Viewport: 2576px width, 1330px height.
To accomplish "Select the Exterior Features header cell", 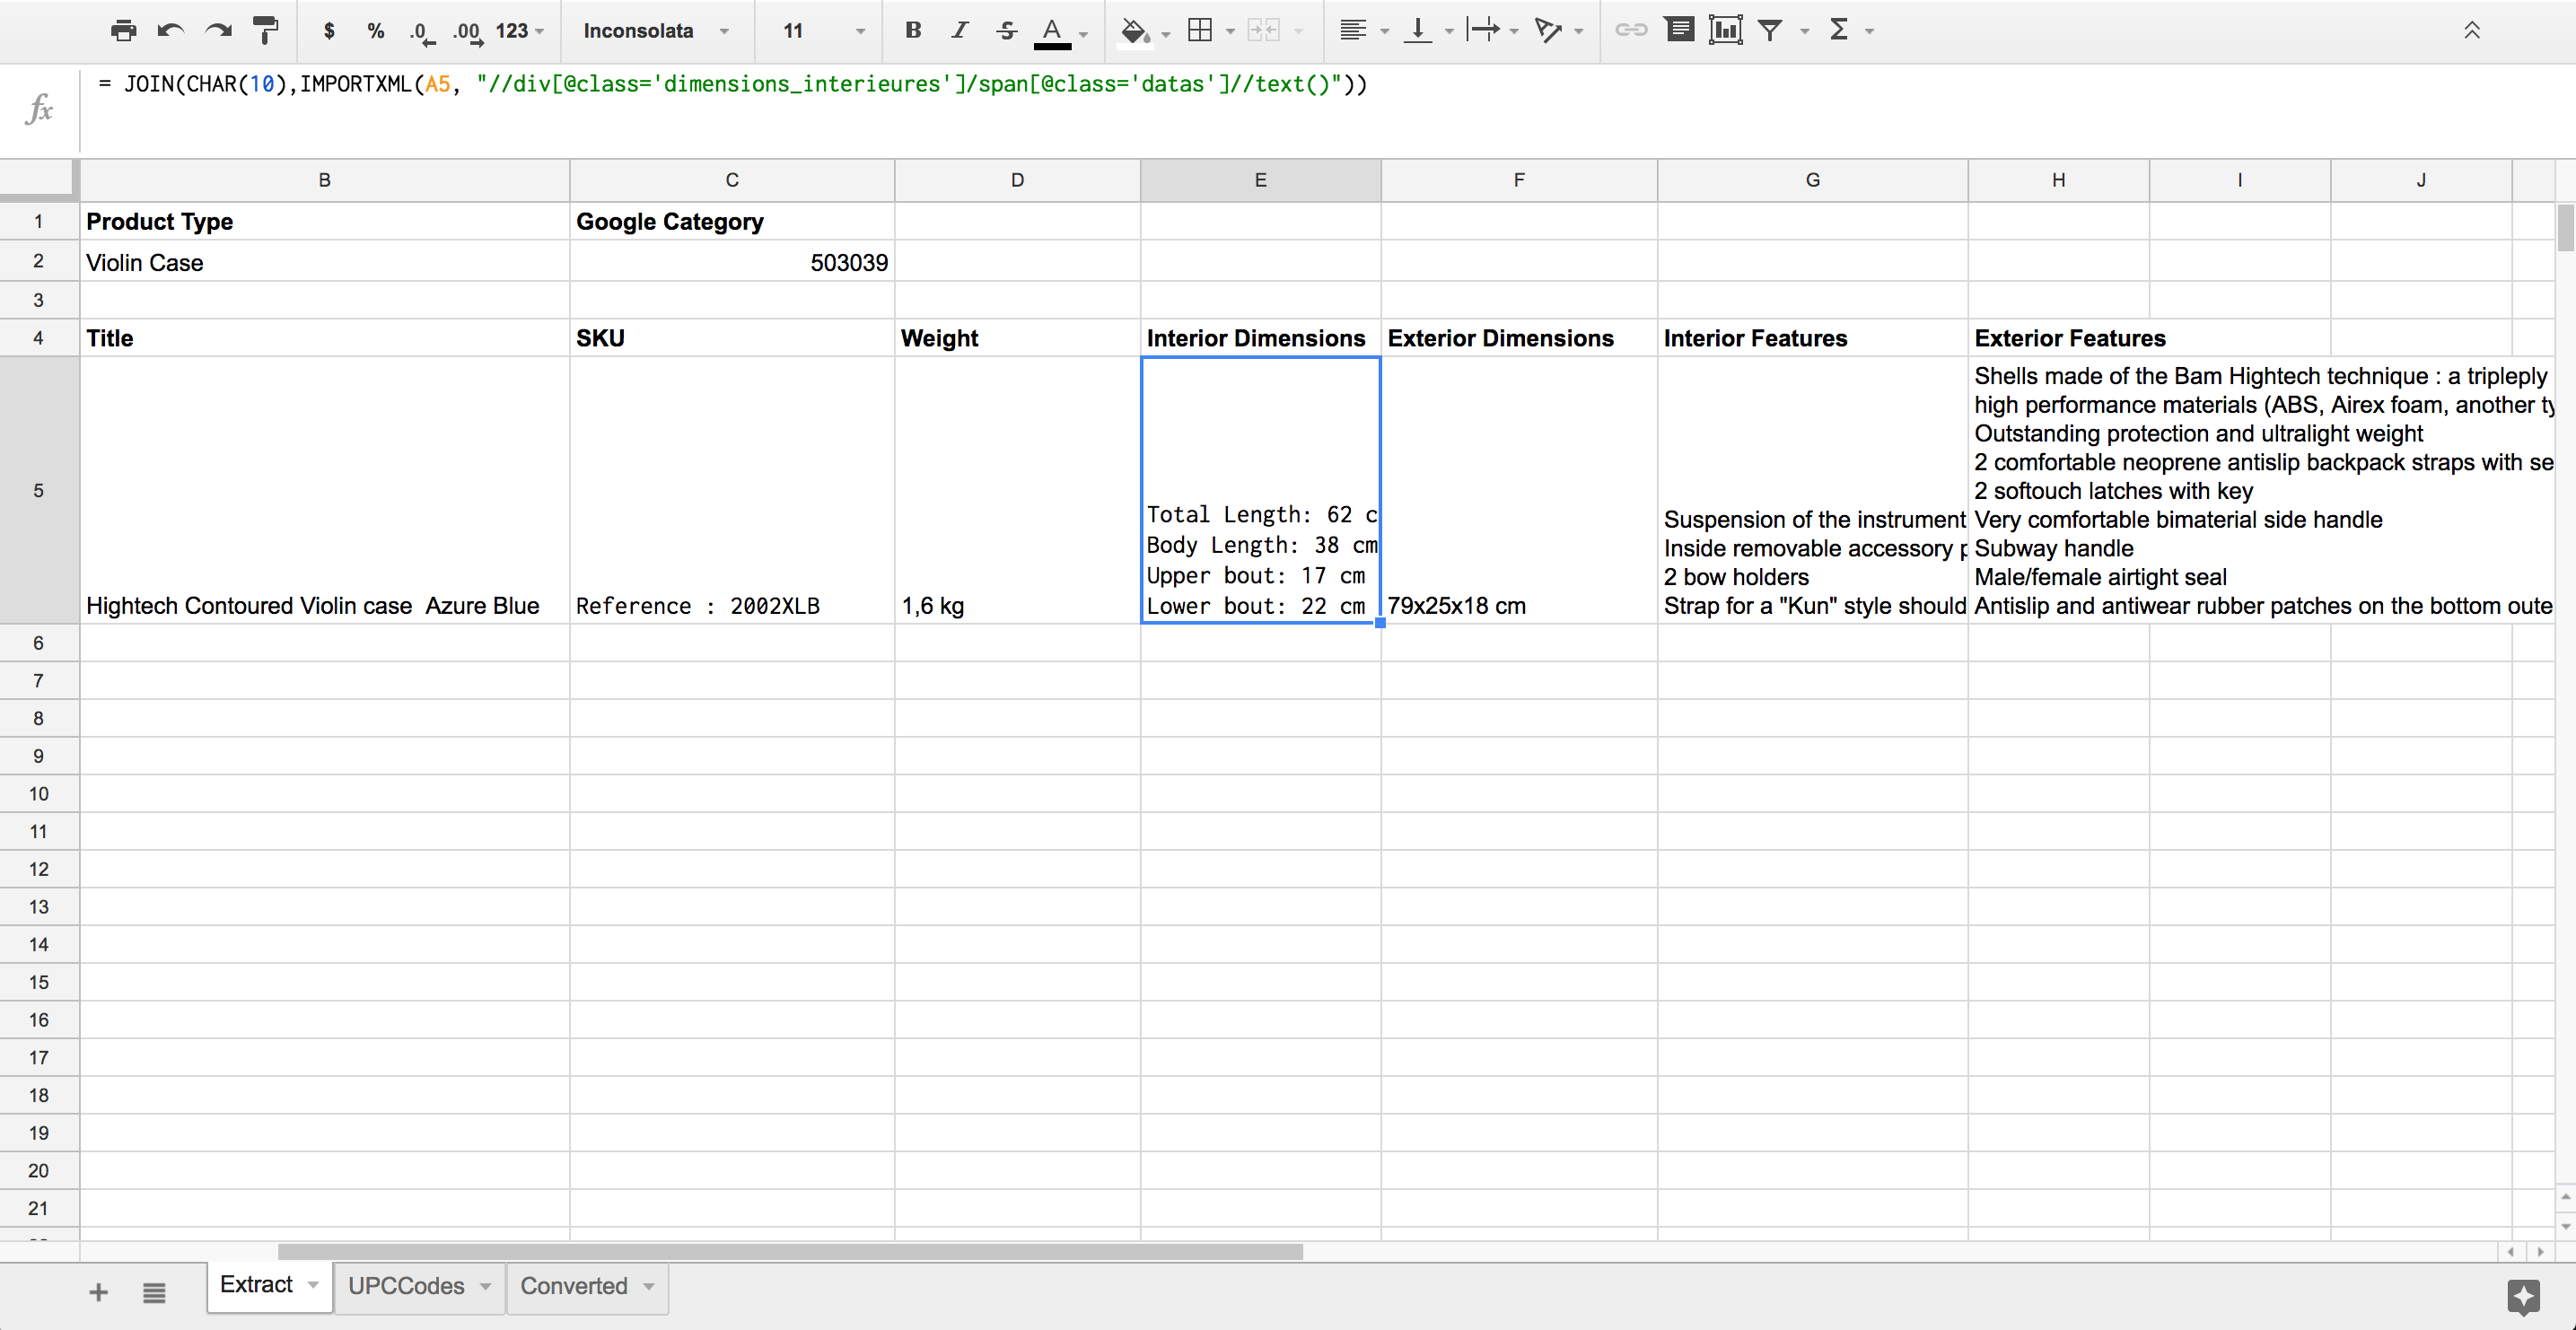I will coord(2058,338).
